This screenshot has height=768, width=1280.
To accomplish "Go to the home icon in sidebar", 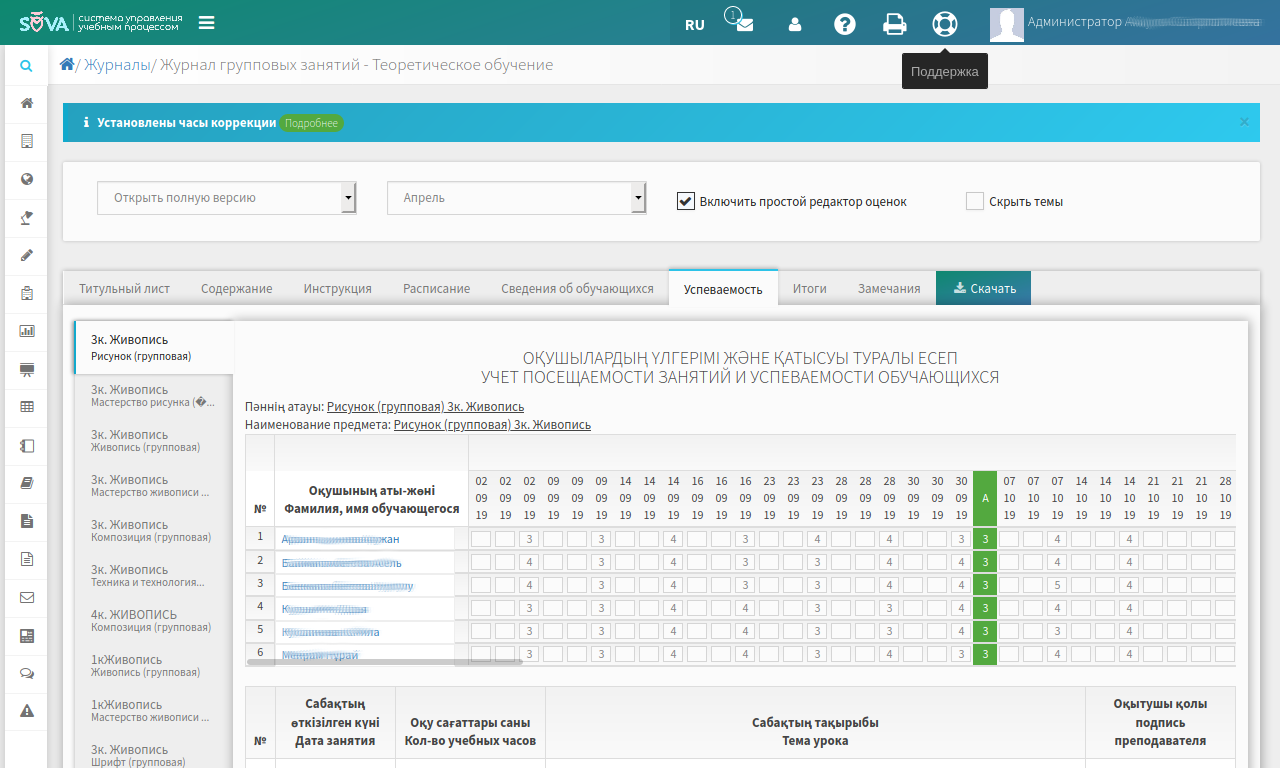I will [27, 103].
